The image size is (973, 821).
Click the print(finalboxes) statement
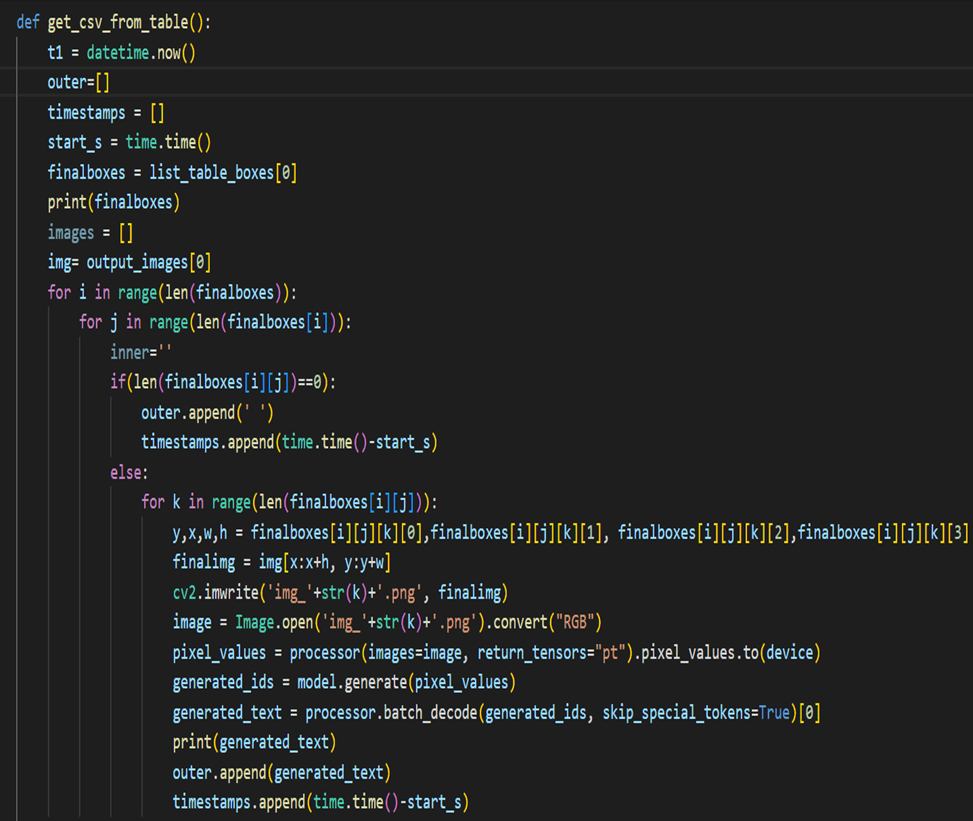click(x=114, y=202)
